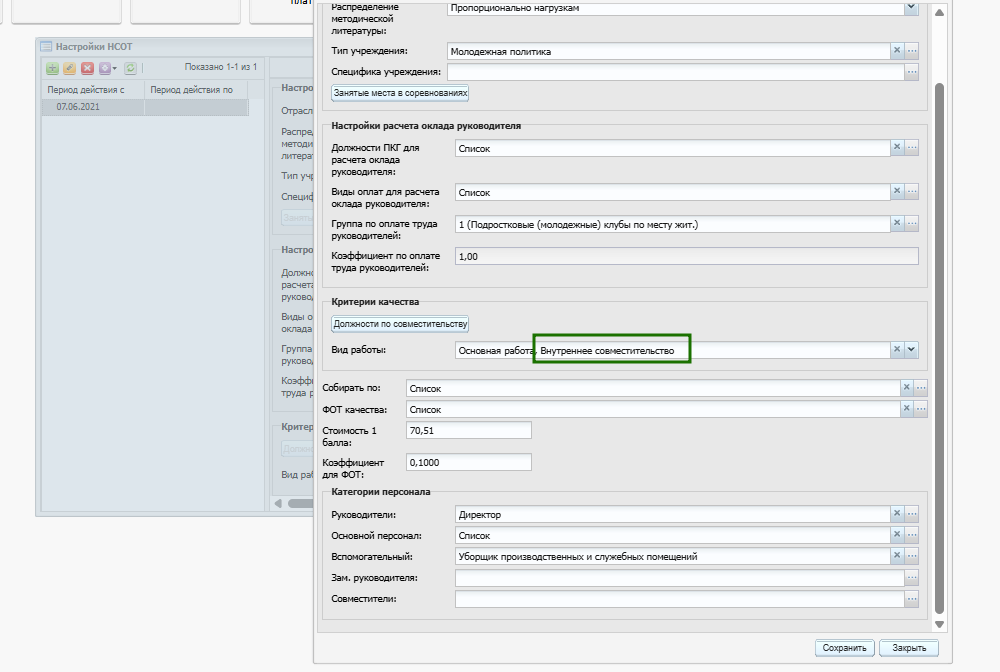The height and width of the screenshot is (672, 1000).
Task: Click the Собирать по field showing Список
Action: [653, 388]
